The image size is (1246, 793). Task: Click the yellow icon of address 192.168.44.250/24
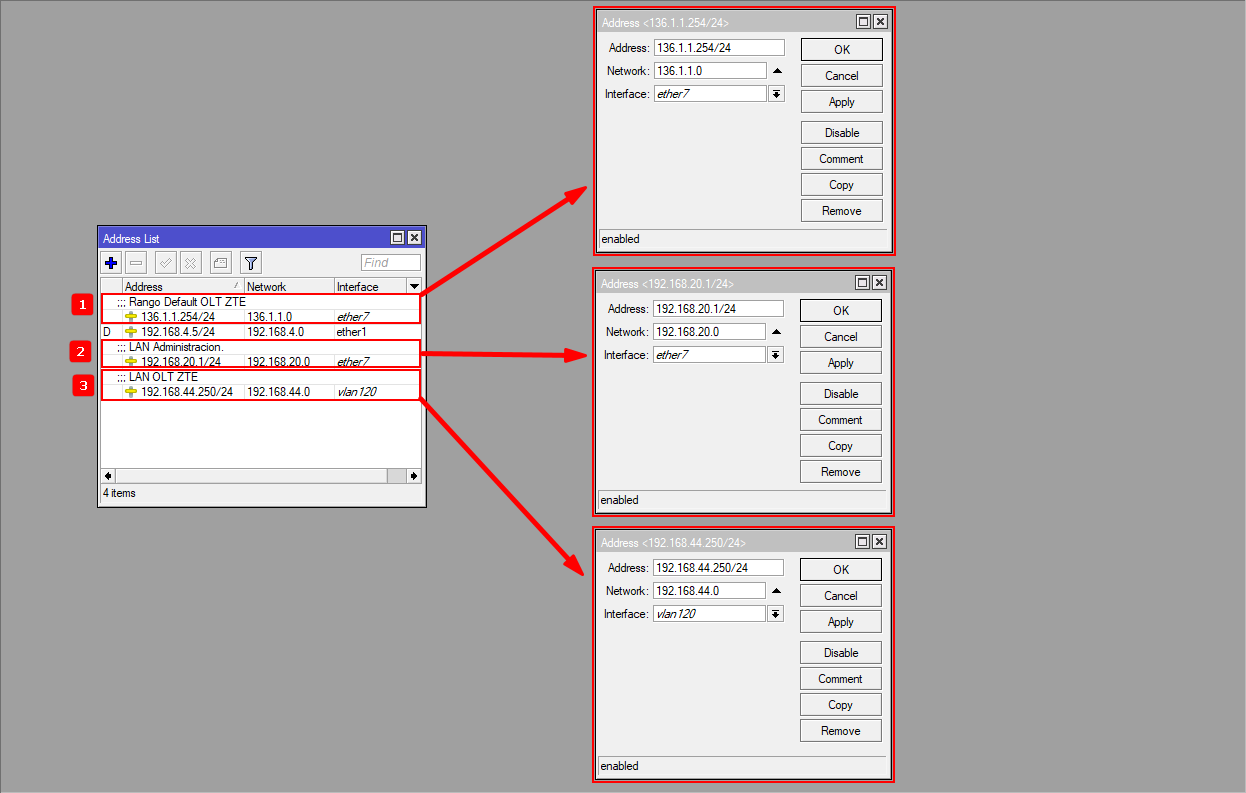(x=131, y=392)
